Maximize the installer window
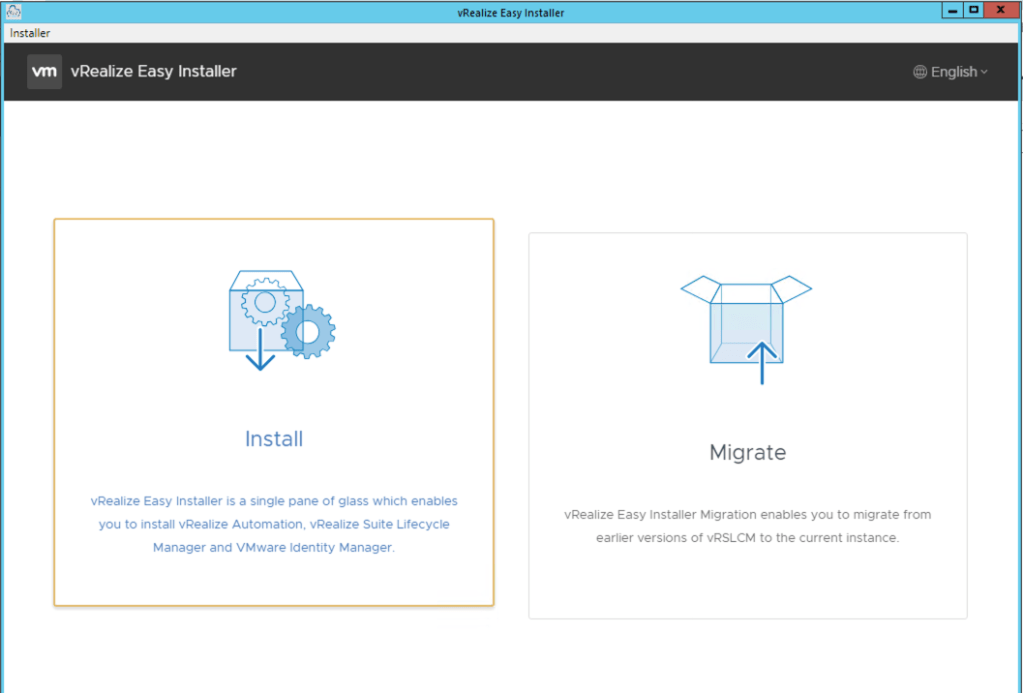Viewport: 1023px width, 693px height. (972, 10)
